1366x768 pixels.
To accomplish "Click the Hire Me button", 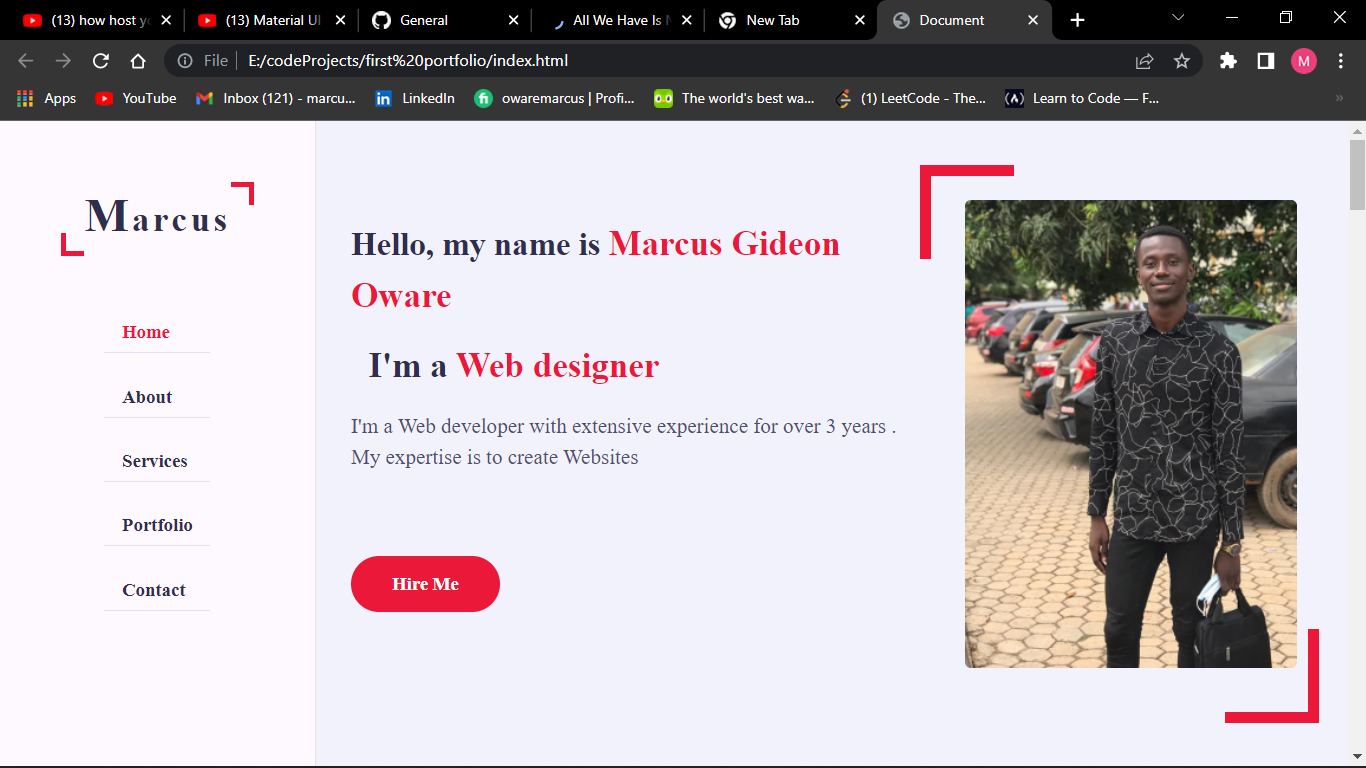I will click(x=425, y=583).
